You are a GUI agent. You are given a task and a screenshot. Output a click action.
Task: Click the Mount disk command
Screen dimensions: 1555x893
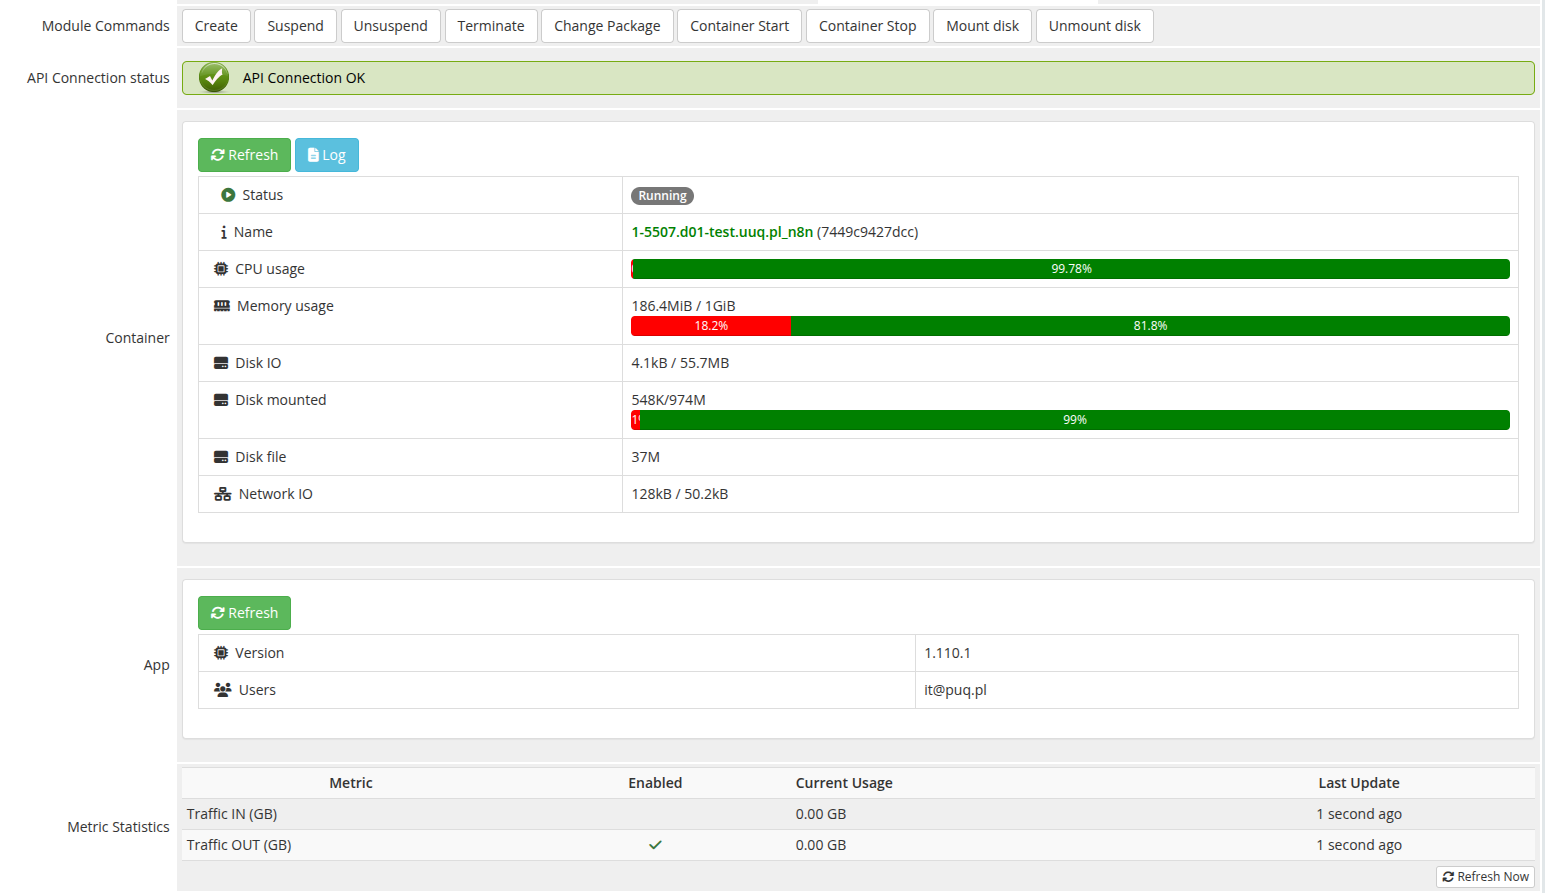(x=982, y=26)
